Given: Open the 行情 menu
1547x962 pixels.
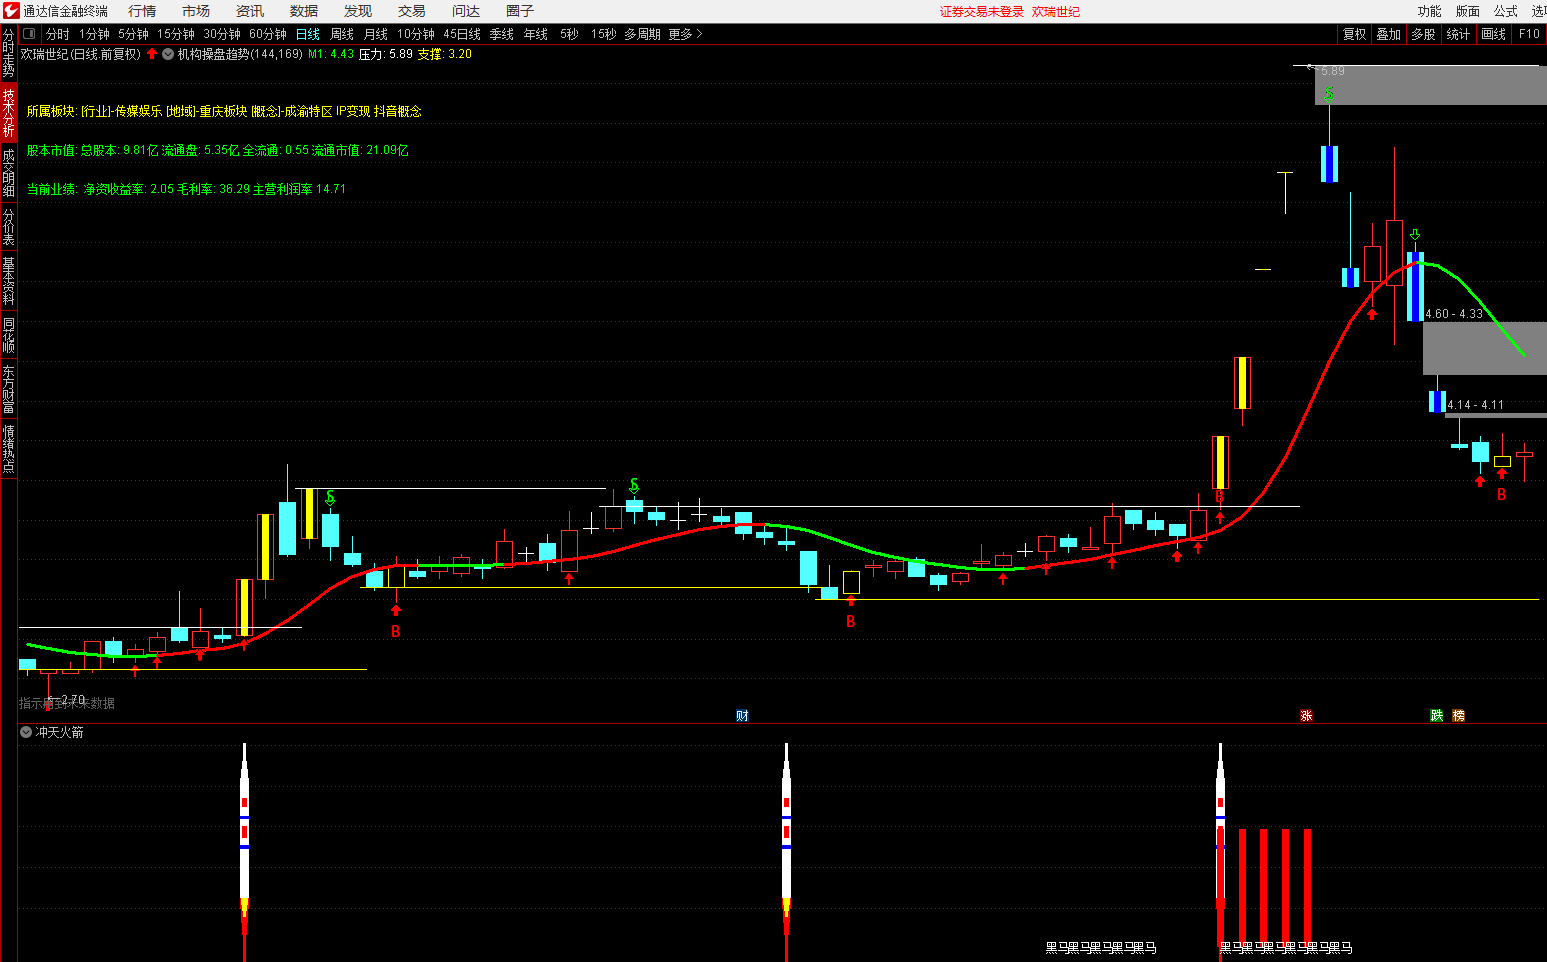Looking at the screenshot, I should point(142,11).
